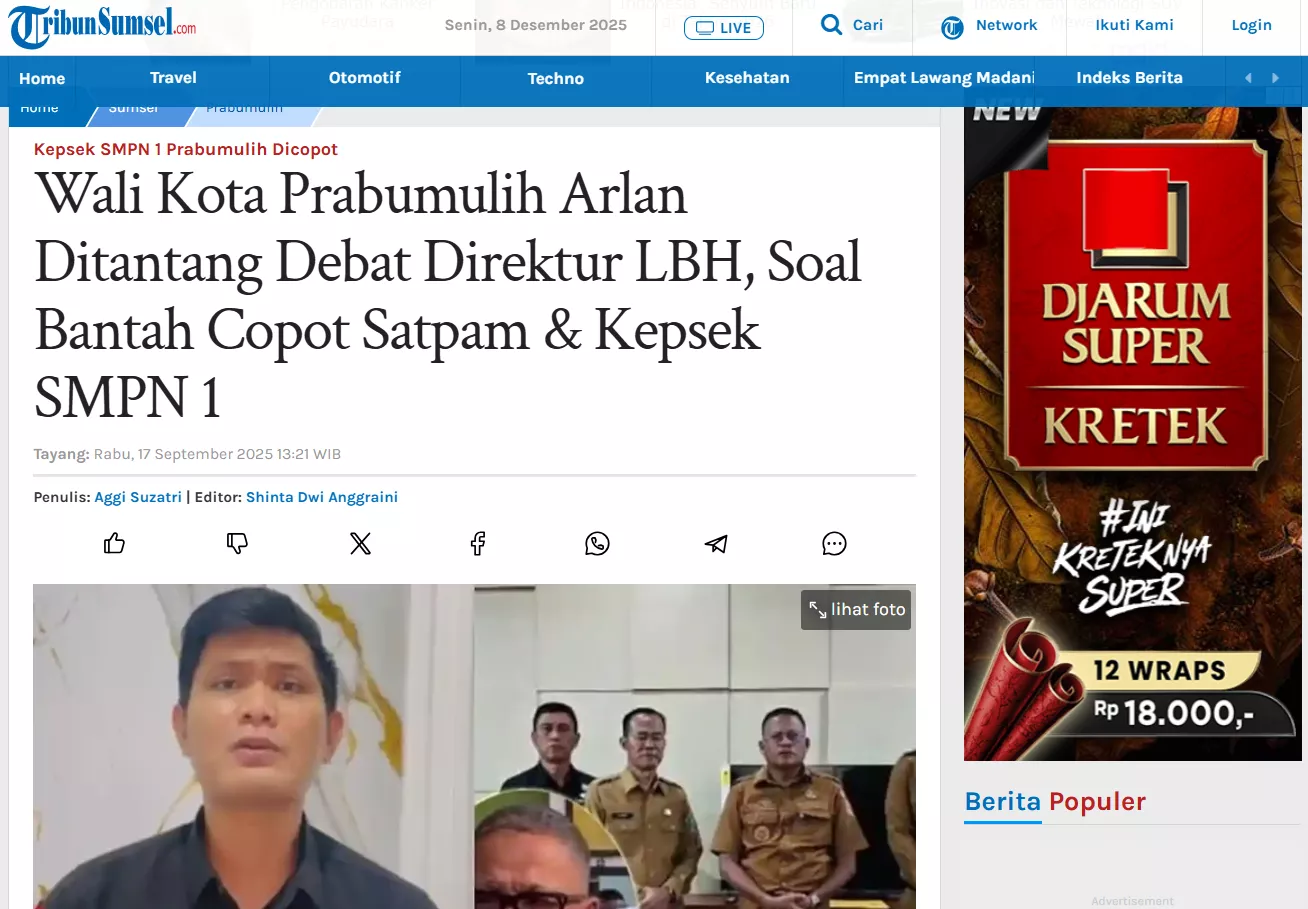
Task: Click the thumbs-up like icon
Action: [x=115, y=543]
